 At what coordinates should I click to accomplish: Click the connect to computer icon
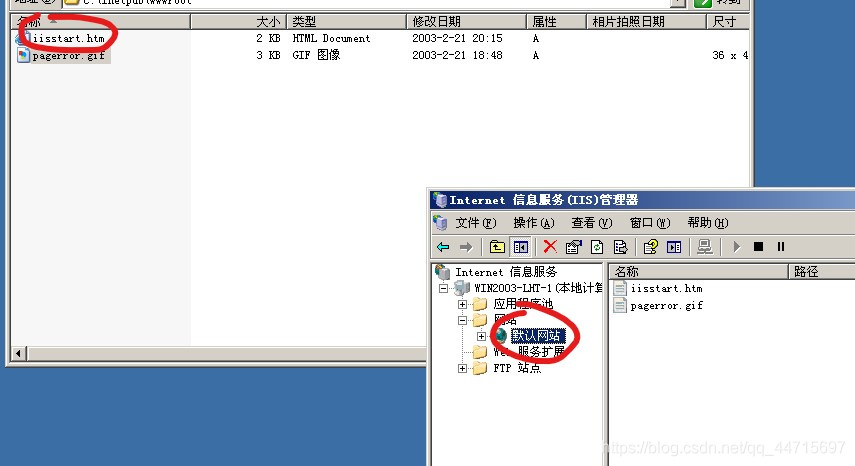(705, 247)
